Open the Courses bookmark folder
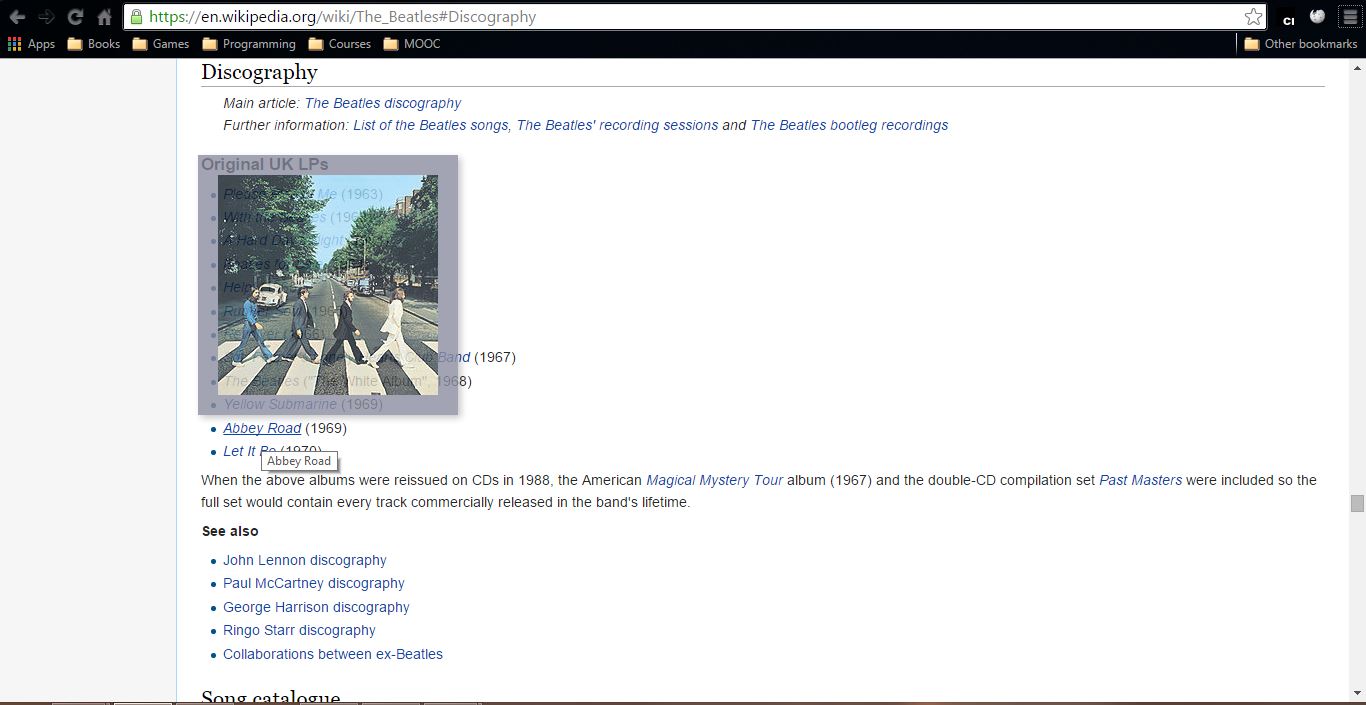The image size is (1366, 705). [340, 44]
